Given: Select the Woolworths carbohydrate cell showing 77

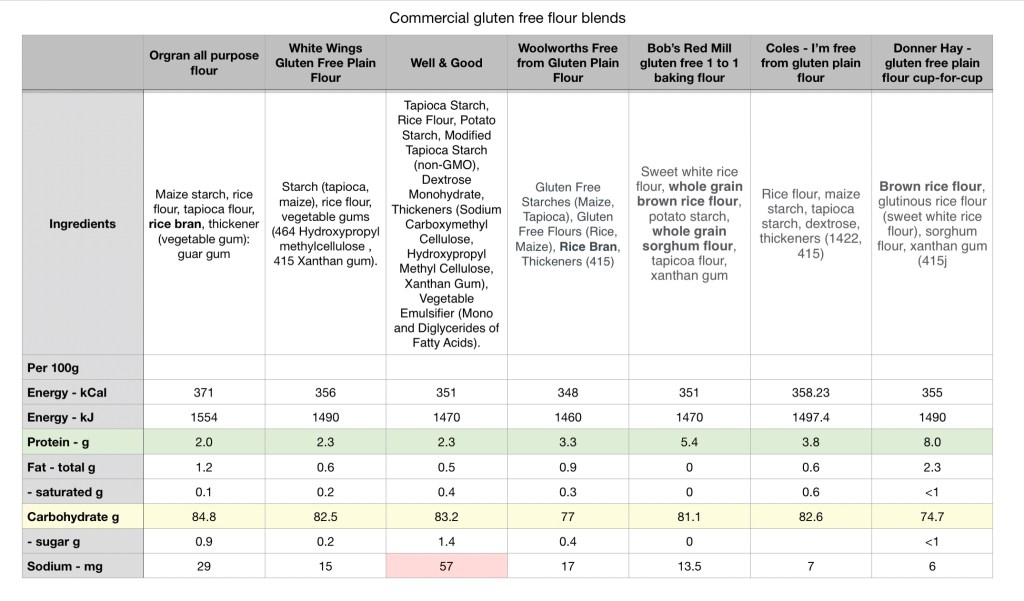Looking at the screenshot, I should [x=568, y=518].
